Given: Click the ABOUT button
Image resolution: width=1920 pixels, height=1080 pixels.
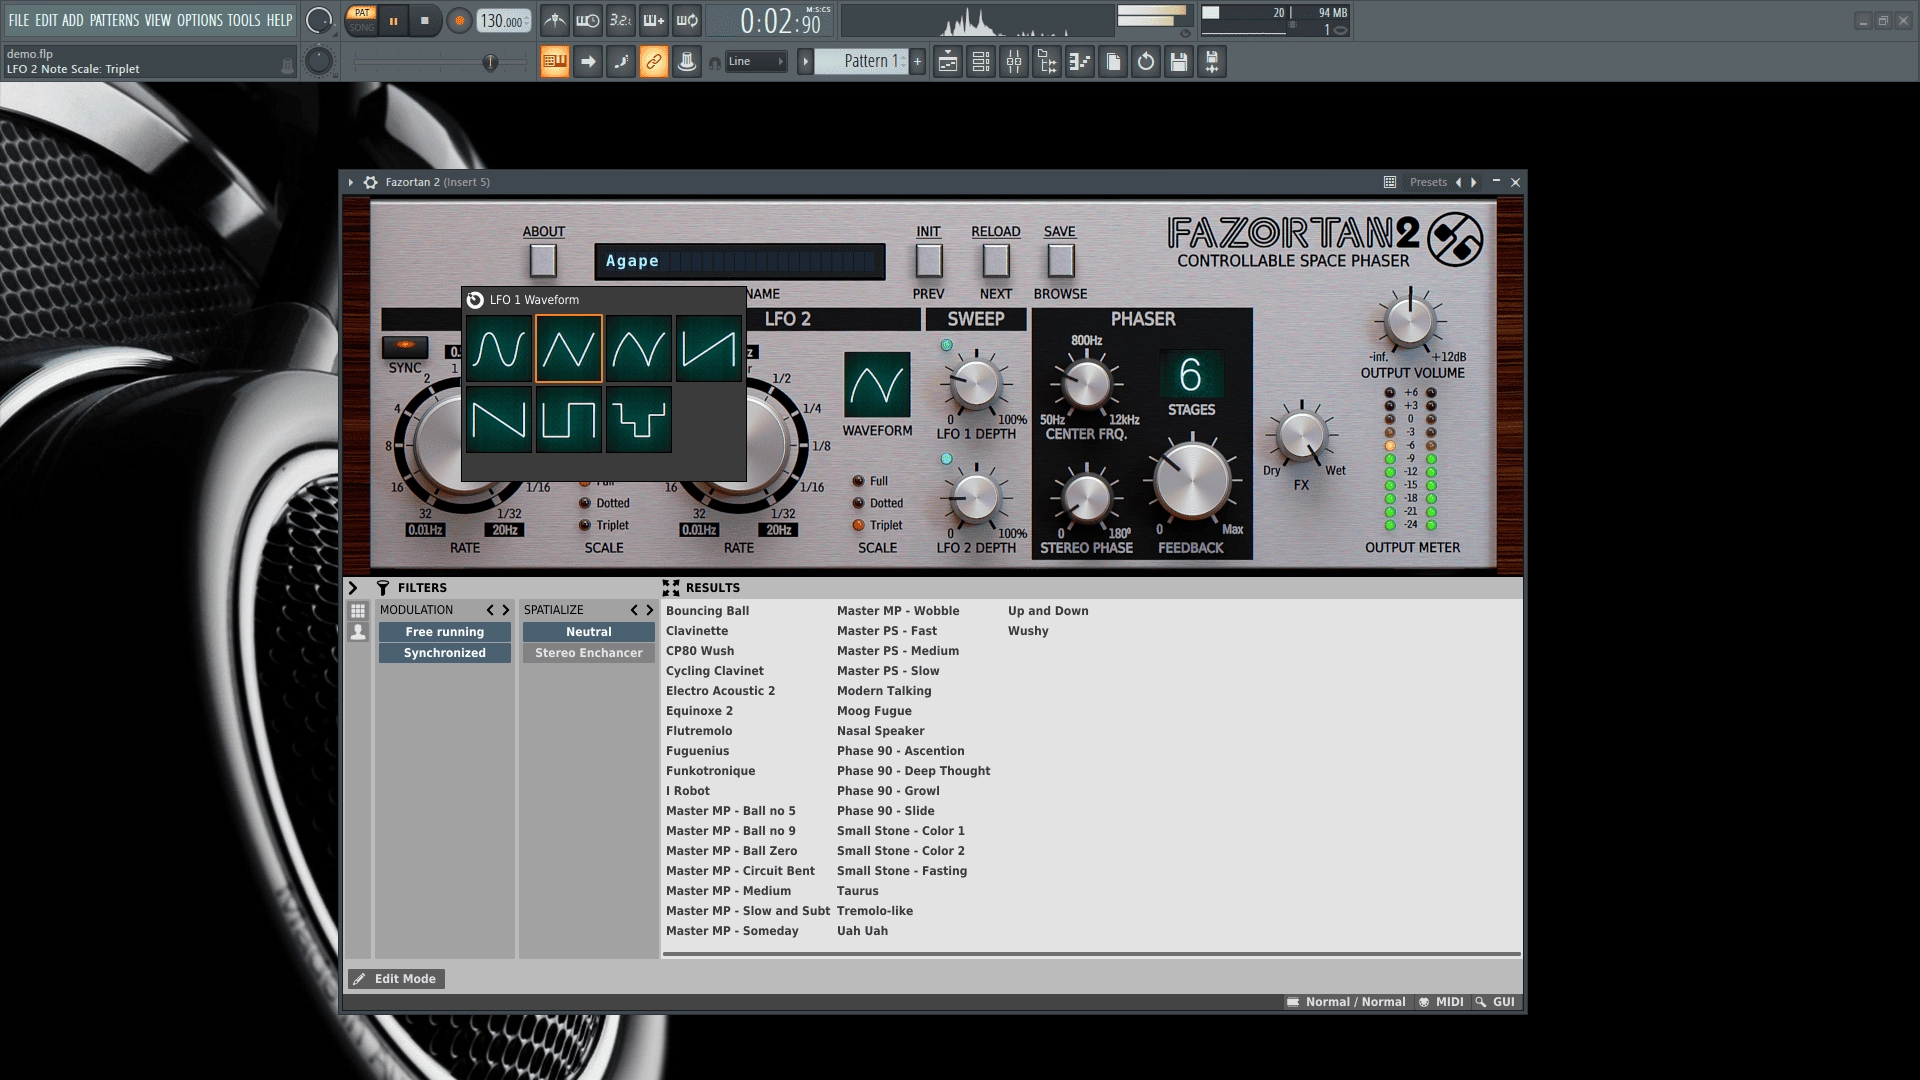Looking at the screenshot, I should click(543, 260).
